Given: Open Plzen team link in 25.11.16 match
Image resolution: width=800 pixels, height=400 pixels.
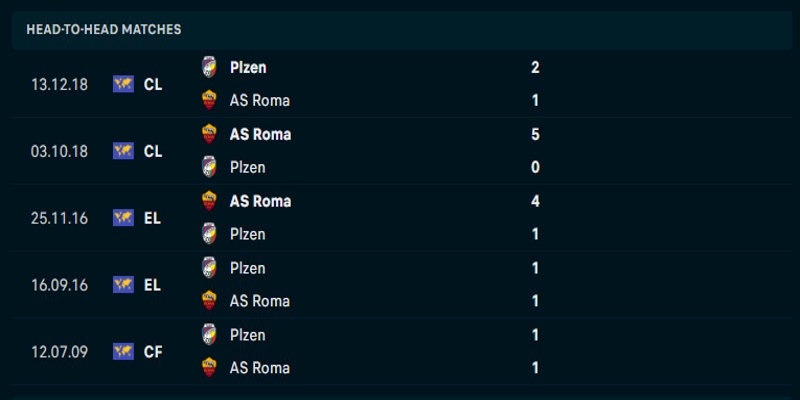Looking at the screenshot, I should coord(248,234).
